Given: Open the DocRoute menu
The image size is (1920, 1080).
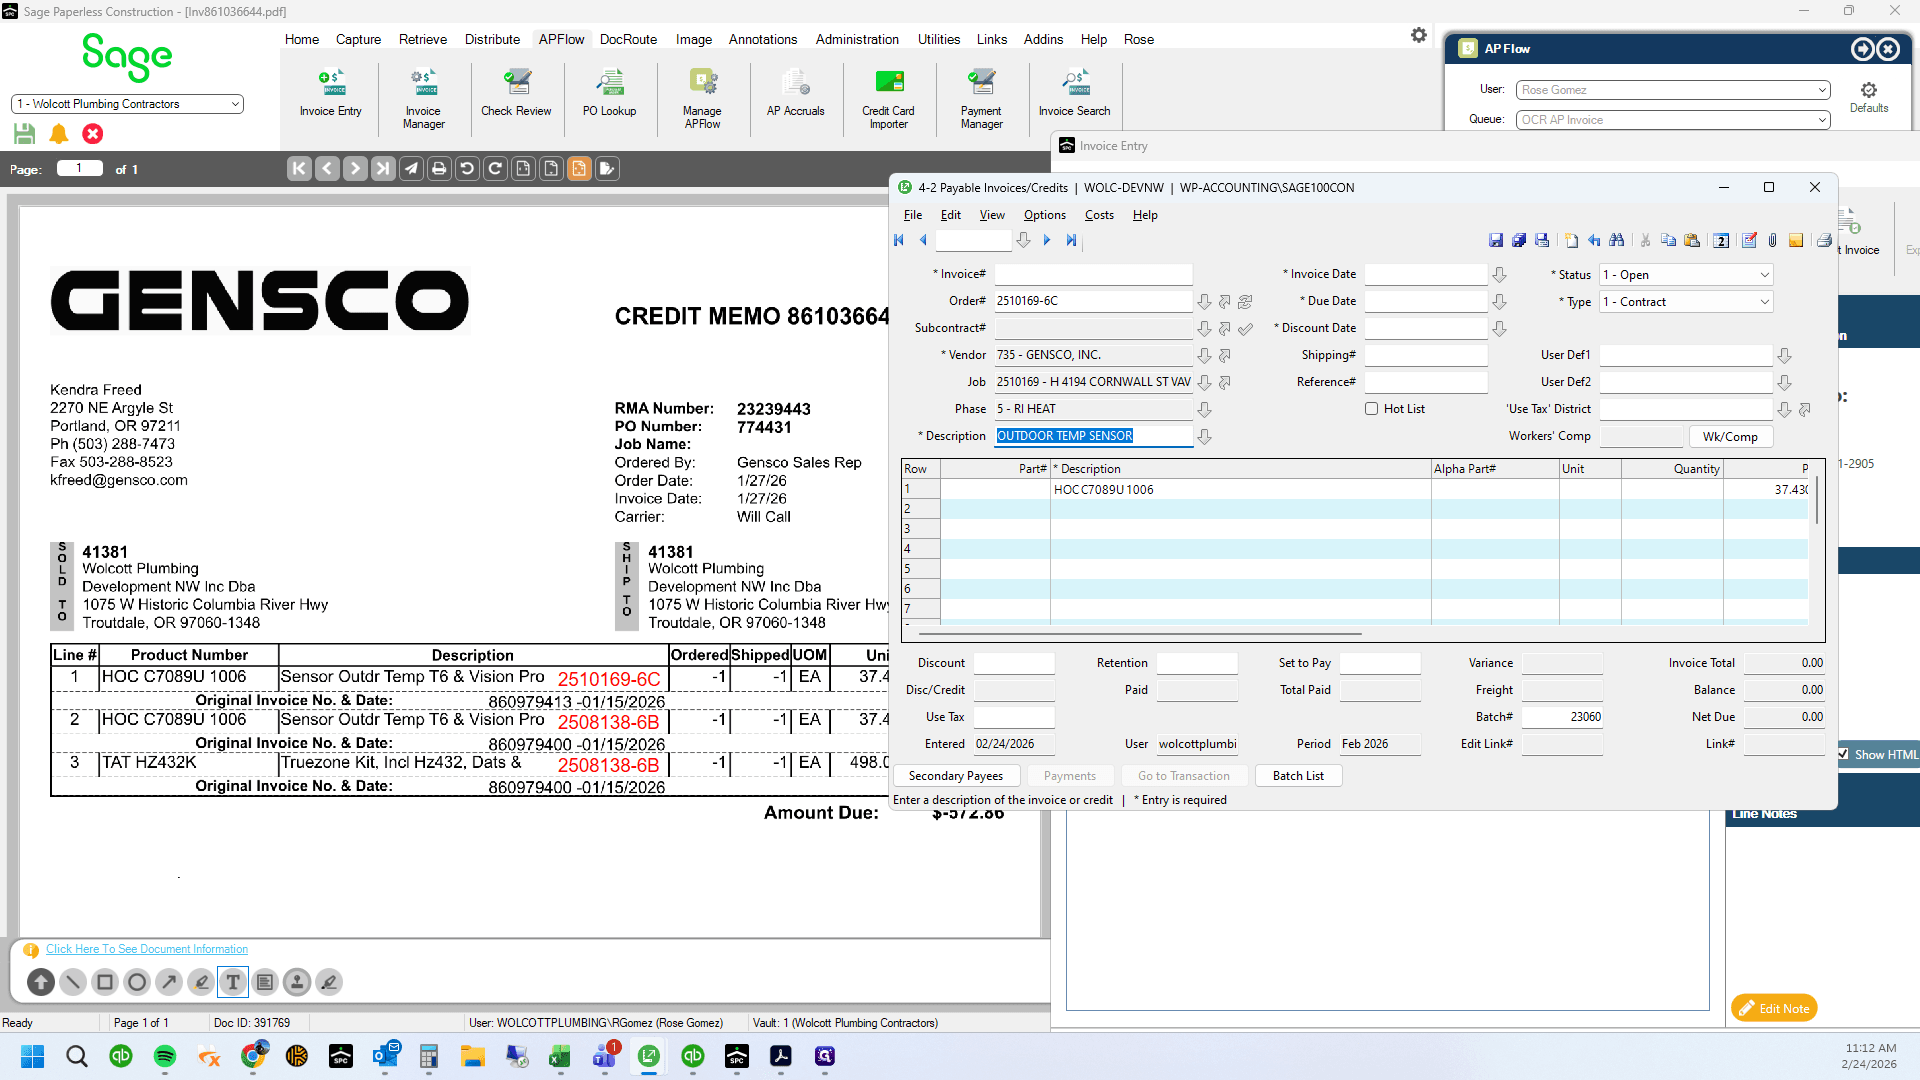Looking at the screenshot, I should pyautogui.click(x=628, y=39).
